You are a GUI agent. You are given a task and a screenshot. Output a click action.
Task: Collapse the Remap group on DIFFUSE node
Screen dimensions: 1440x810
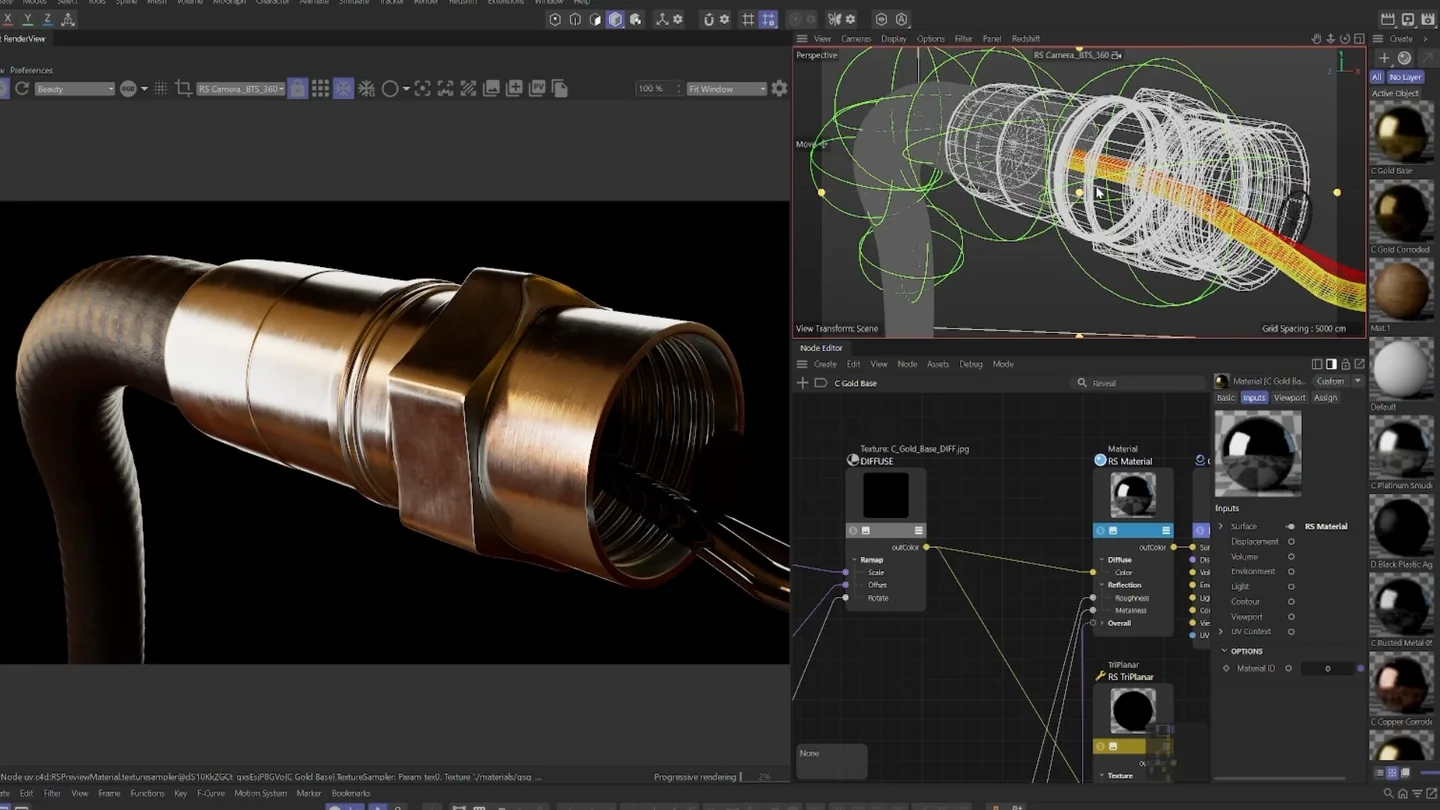coord(854,560)
